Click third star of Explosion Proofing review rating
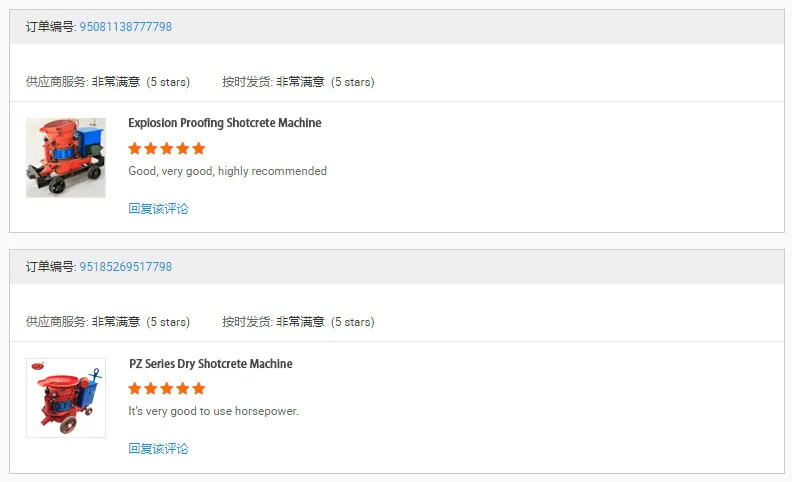792x482 pixels. [x=167, y=149]
